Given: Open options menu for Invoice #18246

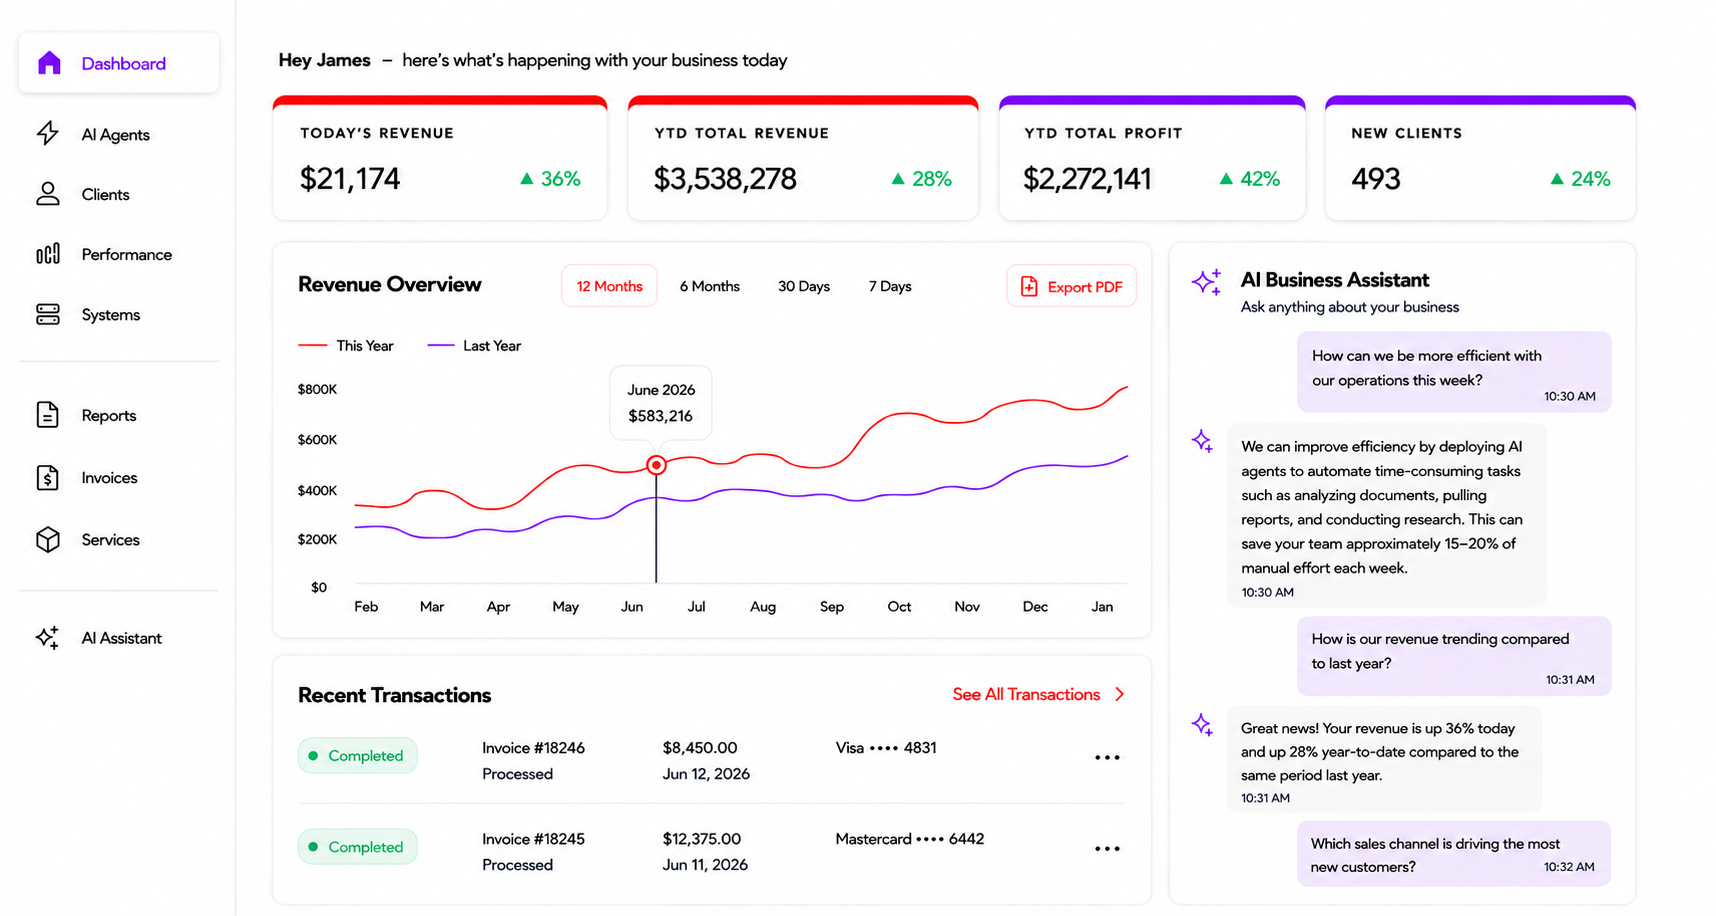Looking at the screenshot, I should coord(1107,757).
